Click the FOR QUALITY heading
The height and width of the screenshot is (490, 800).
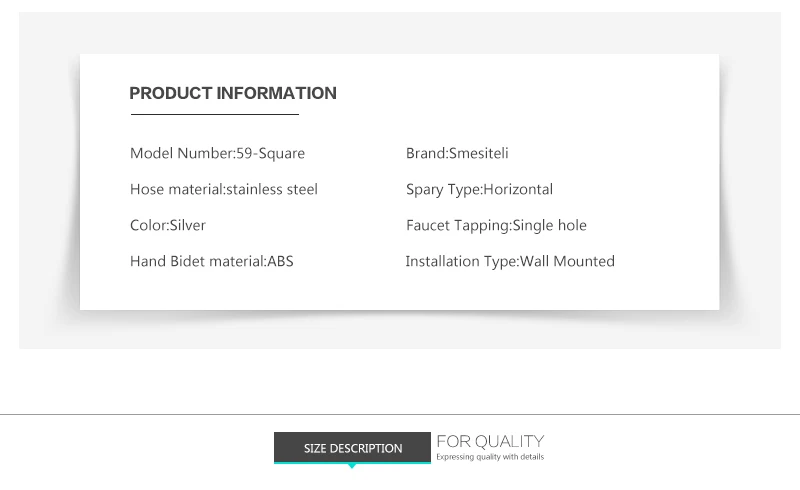pos(490,442)
